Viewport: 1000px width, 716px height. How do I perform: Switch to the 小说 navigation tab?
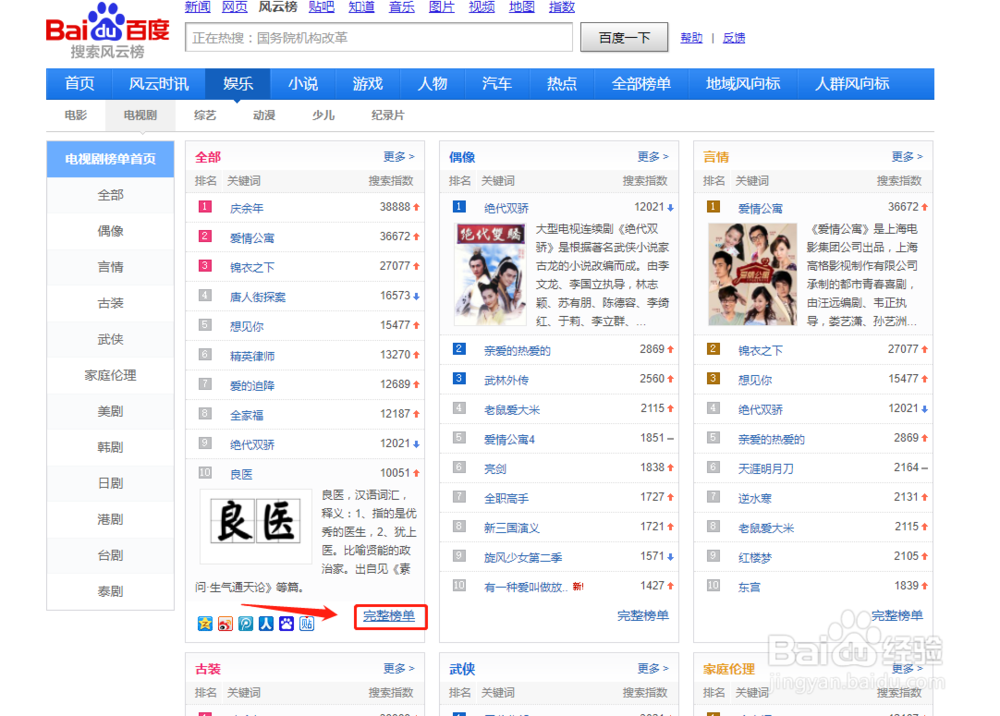point(303,84)
